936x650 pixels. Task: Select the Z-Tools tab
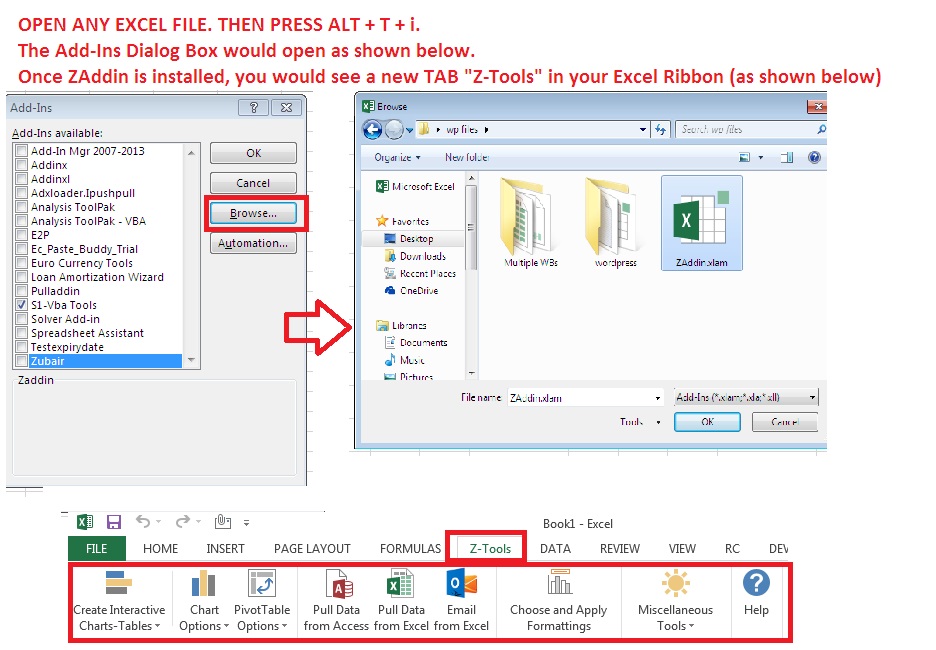pyautogui.click(x=490, y=549)
